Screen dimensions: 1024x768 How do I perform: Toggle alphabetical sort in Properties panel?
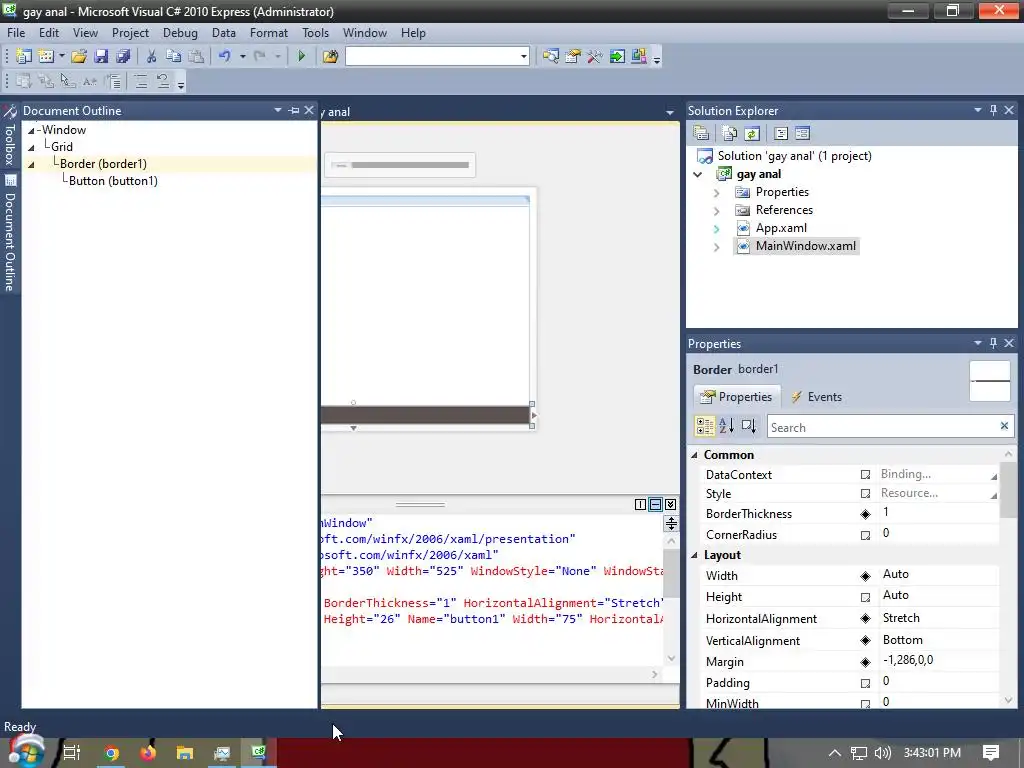click(727, 426)
